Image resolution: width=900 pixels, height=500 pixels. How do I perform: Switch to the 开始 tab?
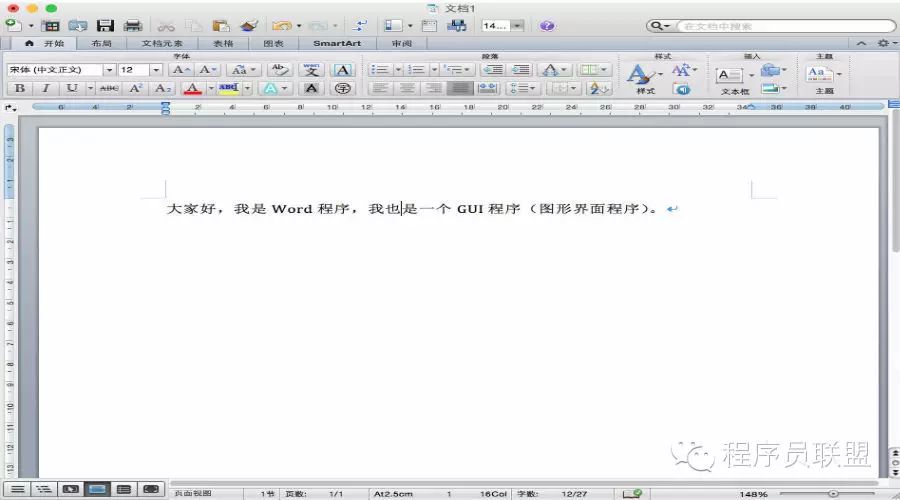pyautogui.click(x=46, y=44)
